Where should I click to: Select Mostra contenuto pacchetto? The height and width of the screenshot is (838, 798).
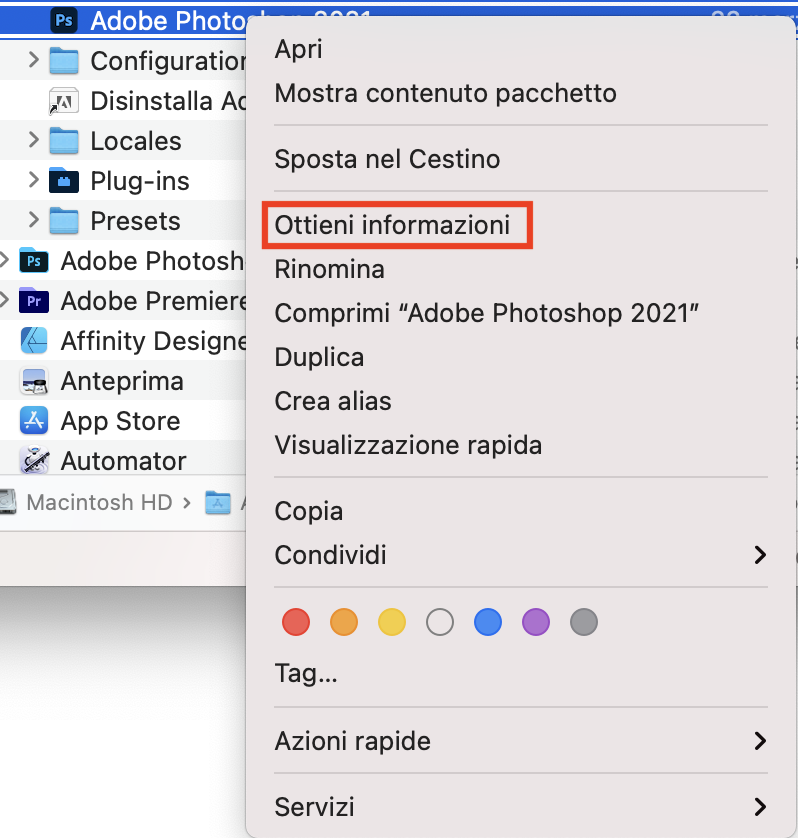[x=445, y=93]
